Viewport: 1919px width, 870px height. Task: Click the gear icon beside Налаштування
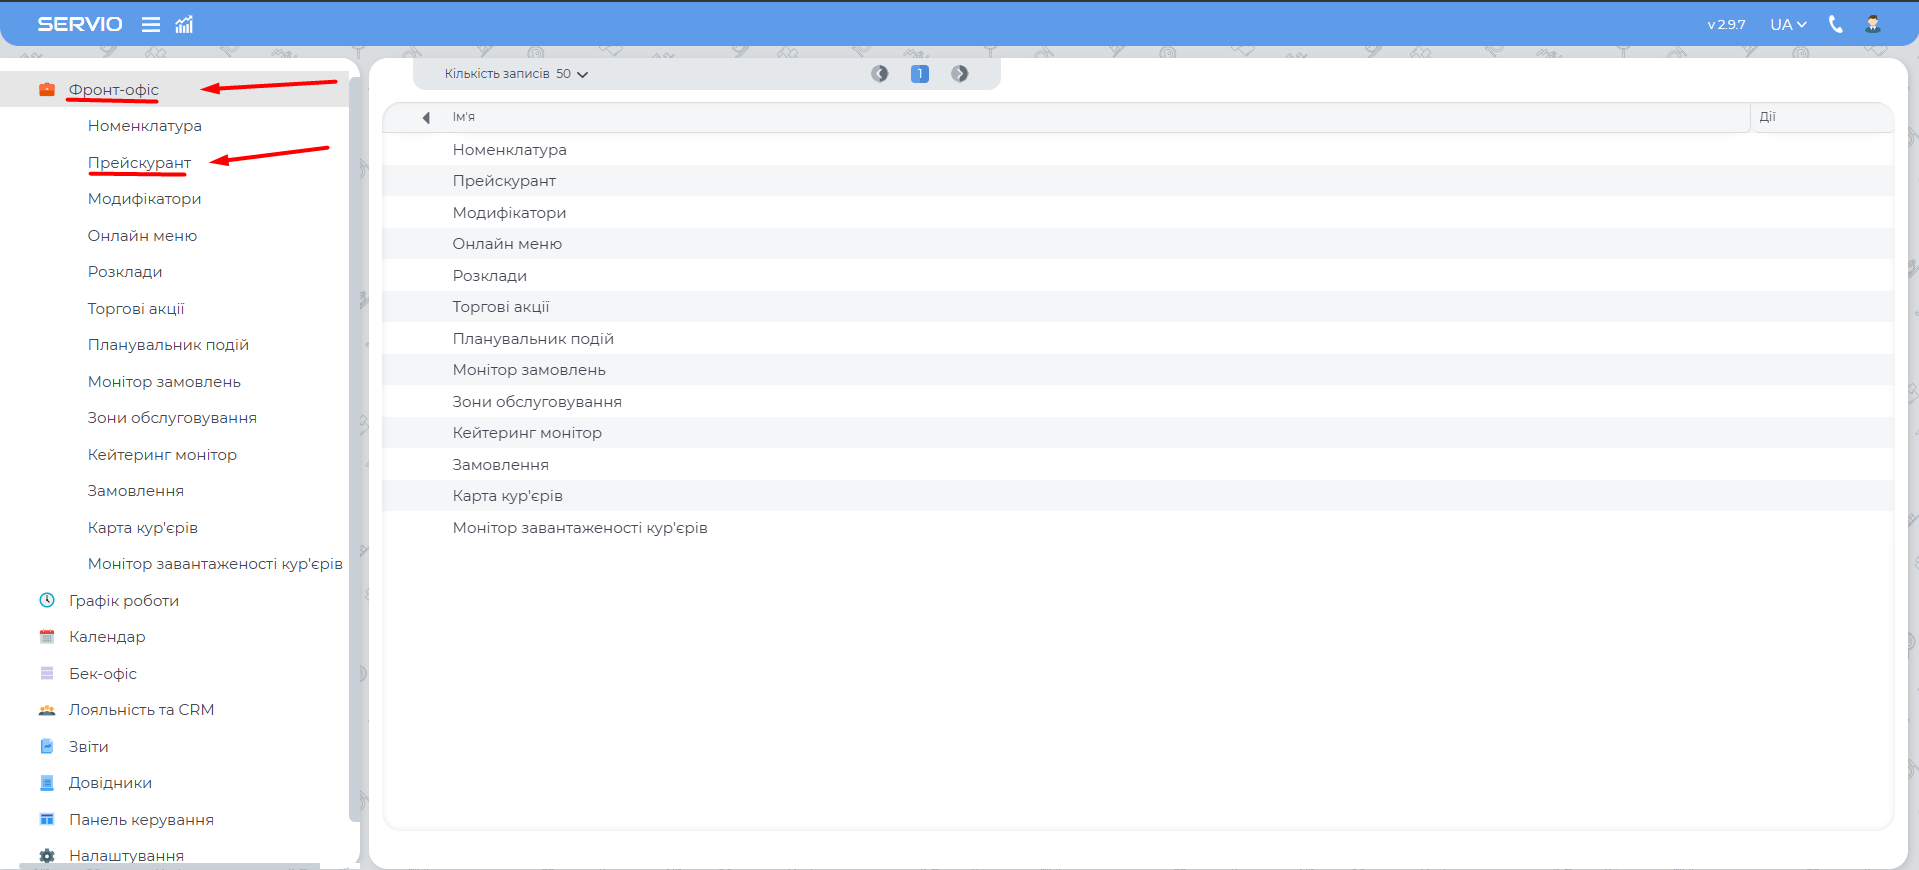click(47, 856)
